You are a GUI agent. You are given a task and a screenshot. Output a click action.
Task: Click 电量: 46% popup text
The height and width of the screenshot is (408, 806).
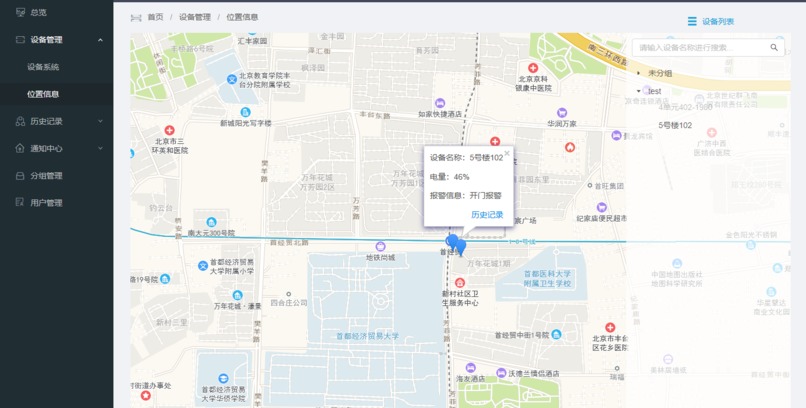coord(450,177)
